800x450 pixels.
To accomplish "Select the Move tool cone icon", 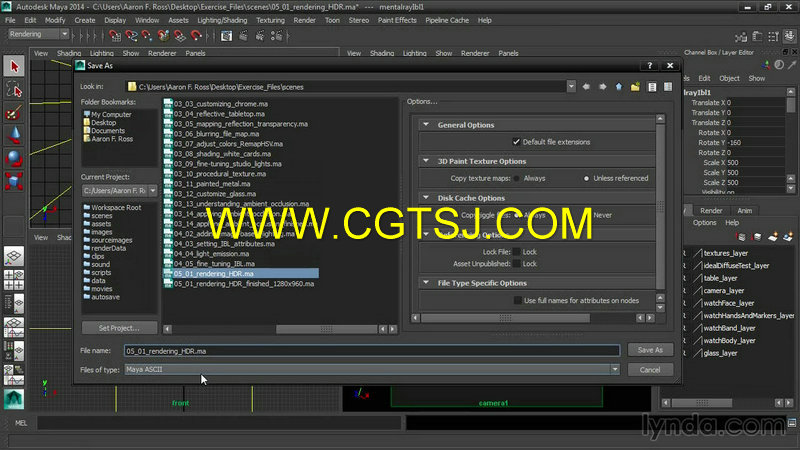I will click(x=14, y=136).
